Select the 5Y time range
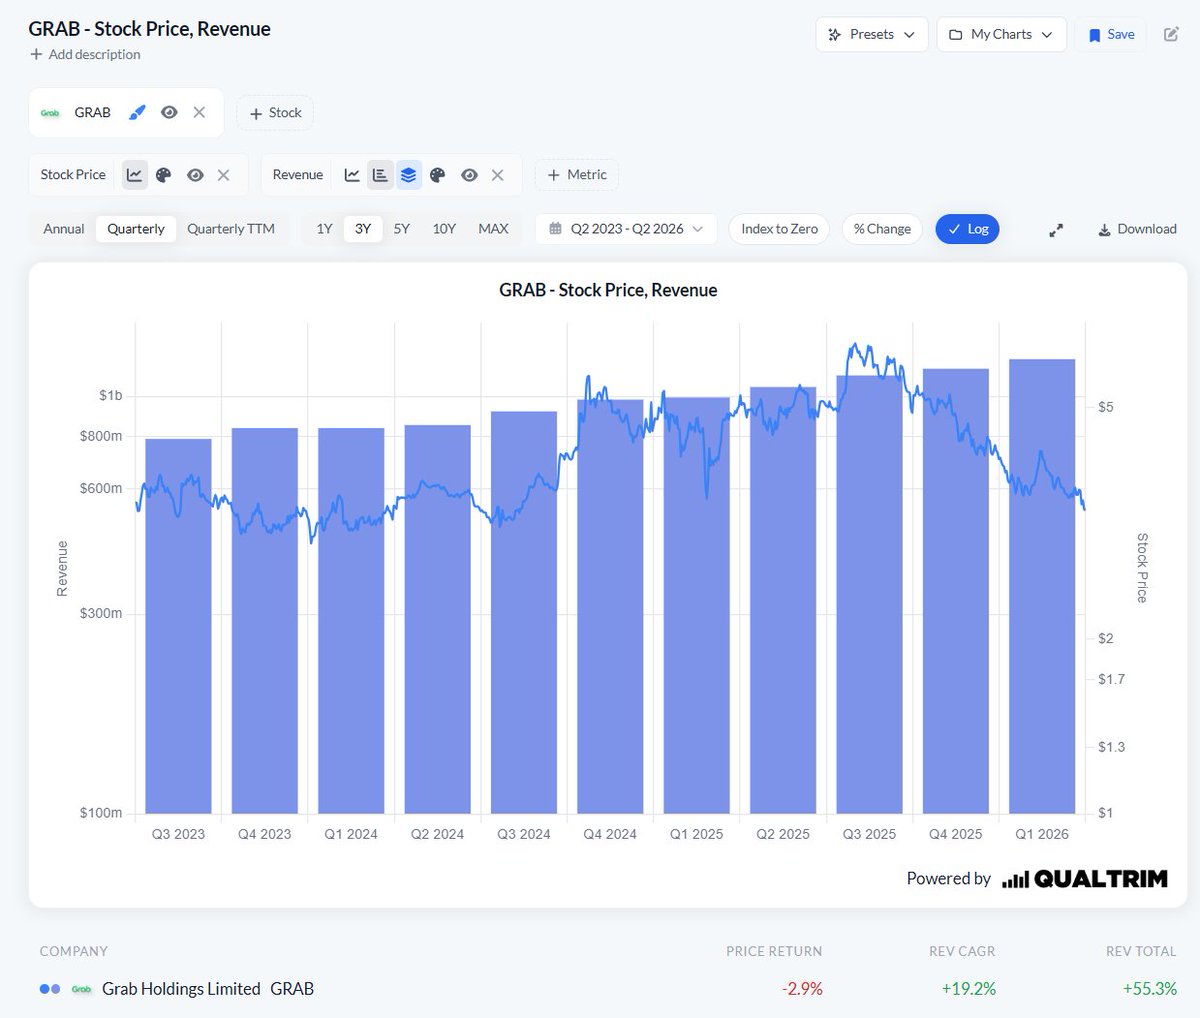The image size is (1200, 1018). click(402, 229)
